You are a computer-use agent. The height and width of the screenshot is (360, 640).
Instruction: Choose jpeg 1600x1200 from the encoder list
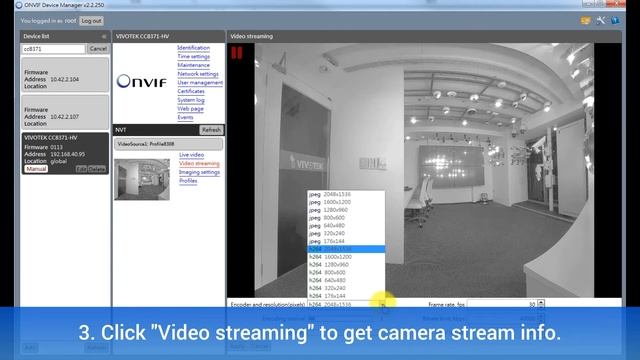coord(346,202)
